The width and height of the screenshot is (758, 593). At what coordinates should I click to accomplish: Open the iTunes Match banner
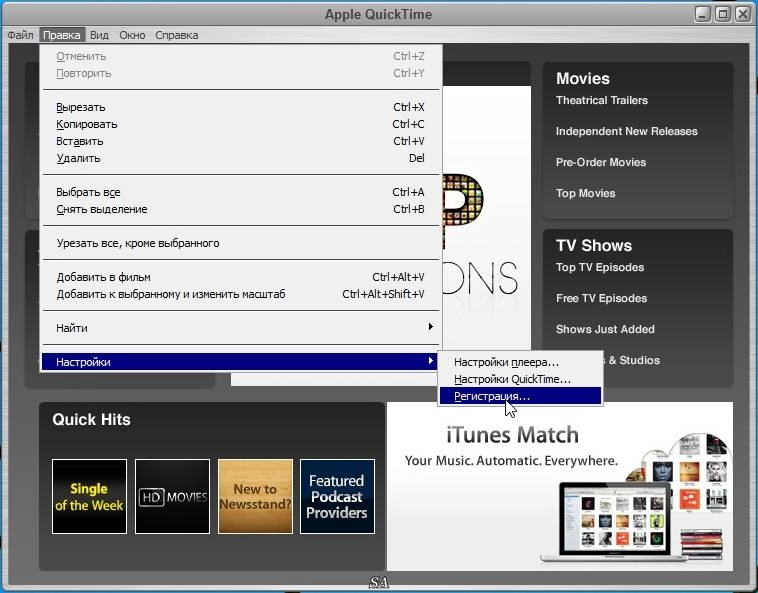pyautogui.click(x=560, y=486)
